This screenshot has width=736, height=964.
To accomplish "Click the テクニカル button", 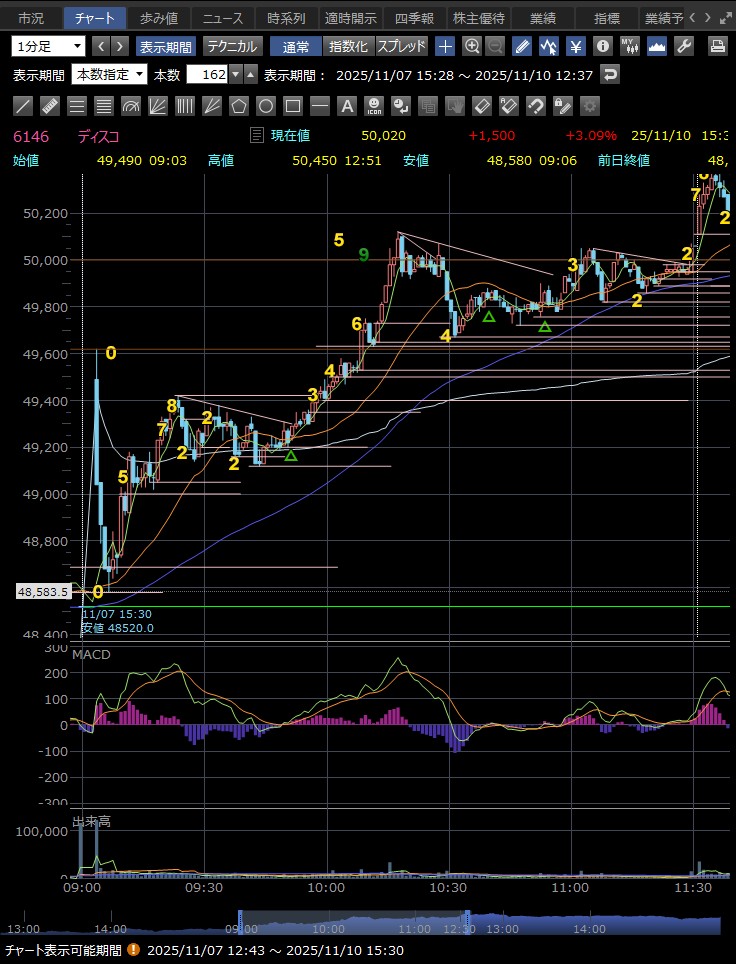I will coord(232,46).
